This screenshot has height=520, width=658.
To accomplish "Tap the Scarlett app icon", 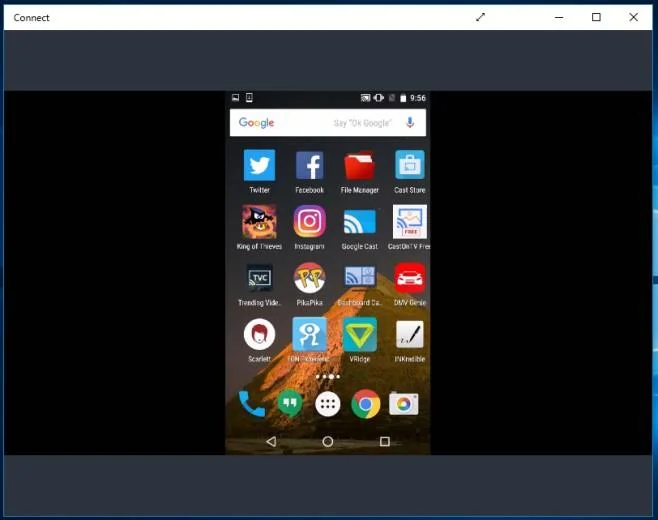I will [x=259, y=334].
